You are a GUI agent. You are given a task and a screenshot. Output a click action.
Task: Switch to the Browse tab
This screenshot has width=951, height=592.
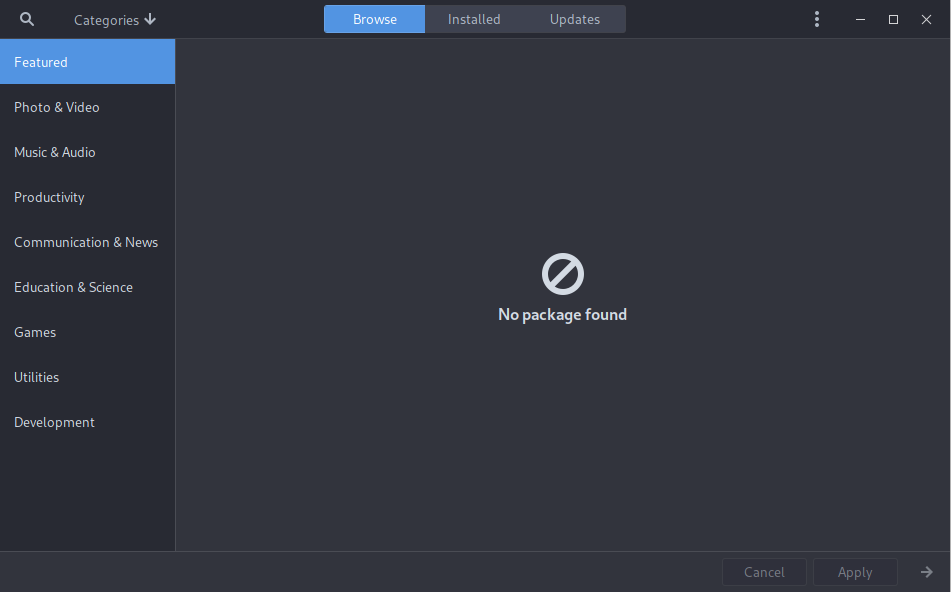375,19
